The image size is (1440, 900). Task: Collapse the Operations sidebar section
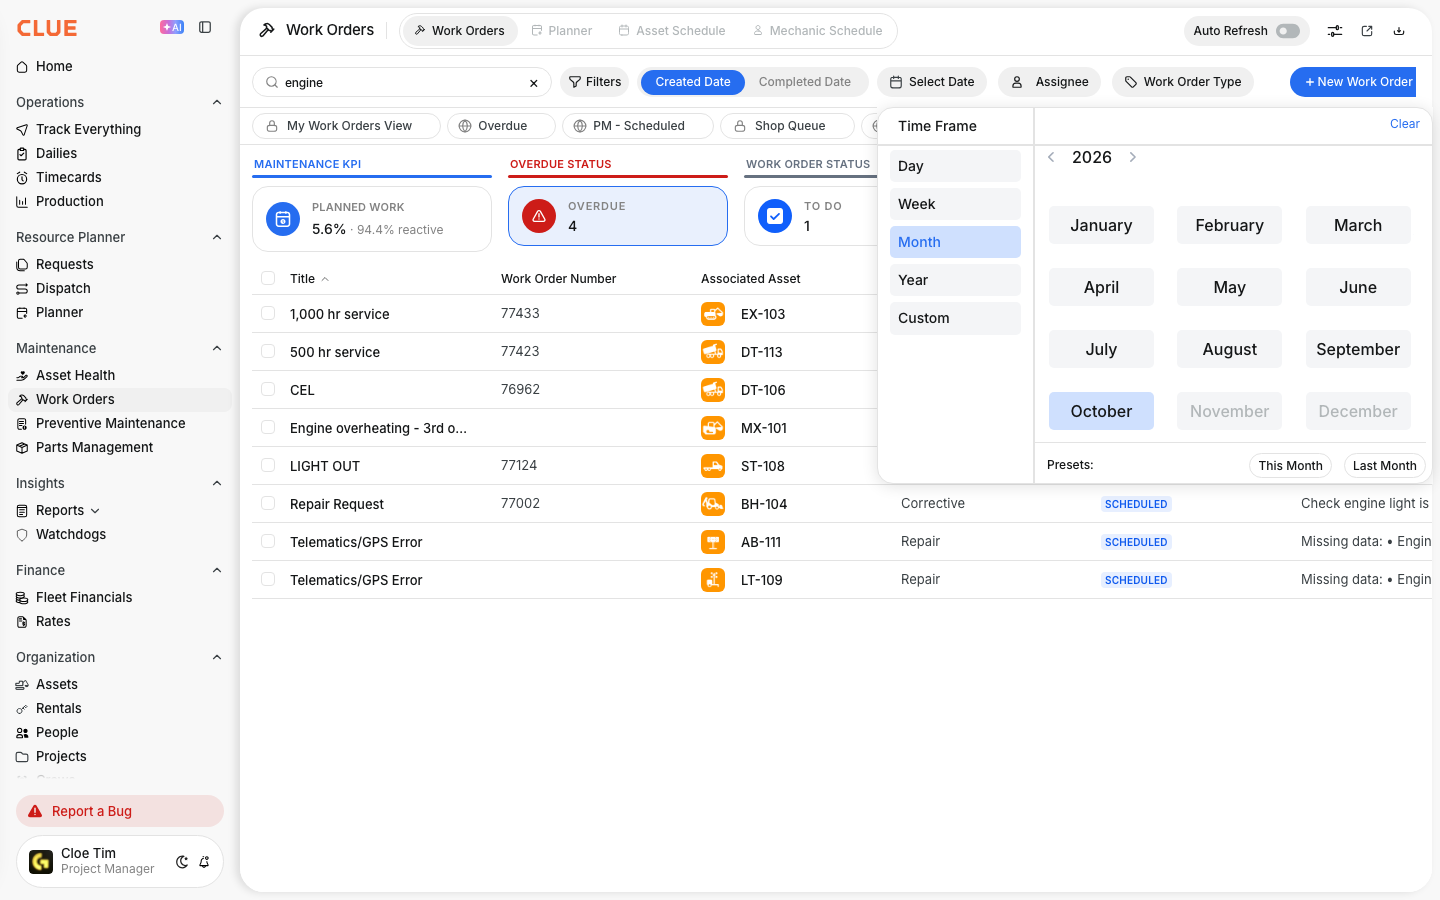217,102
